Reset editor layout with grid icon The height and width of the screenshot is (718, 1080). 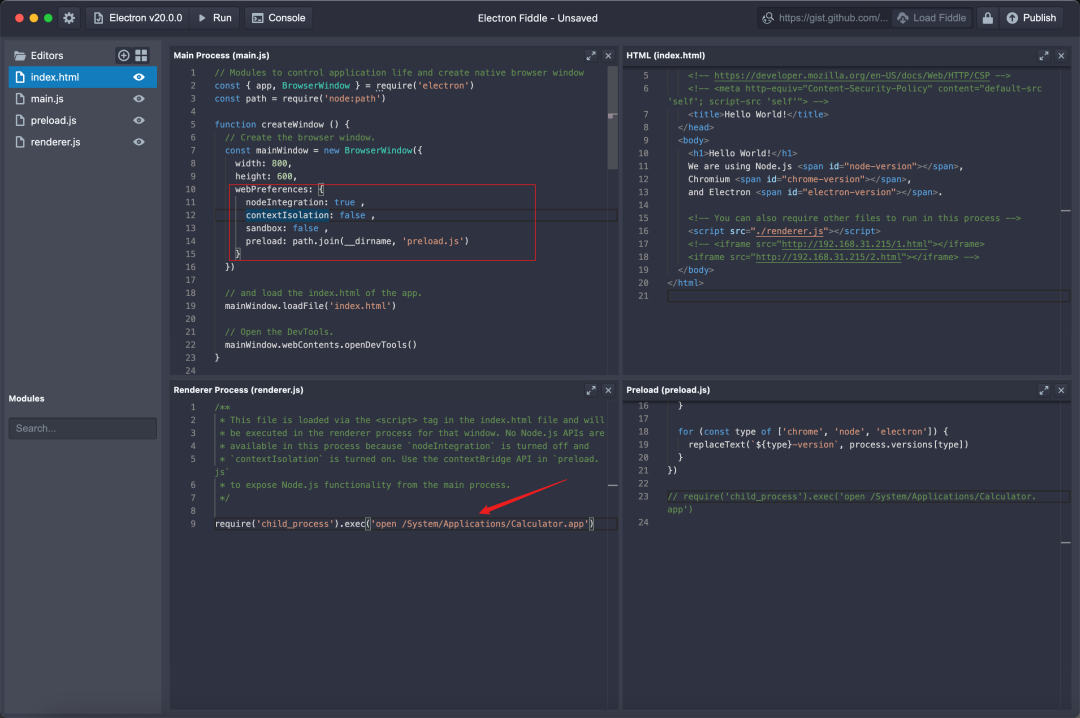(x=141, y=55)
